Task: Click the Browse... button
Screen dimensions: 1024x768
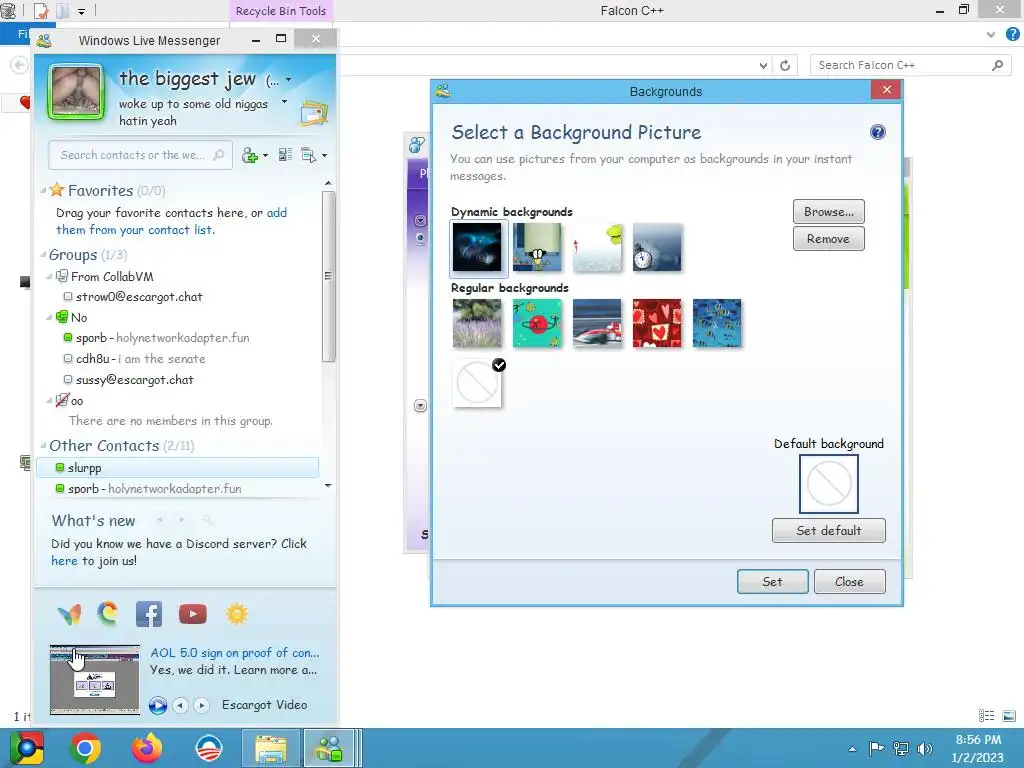Action: click(x=829, y=212)
